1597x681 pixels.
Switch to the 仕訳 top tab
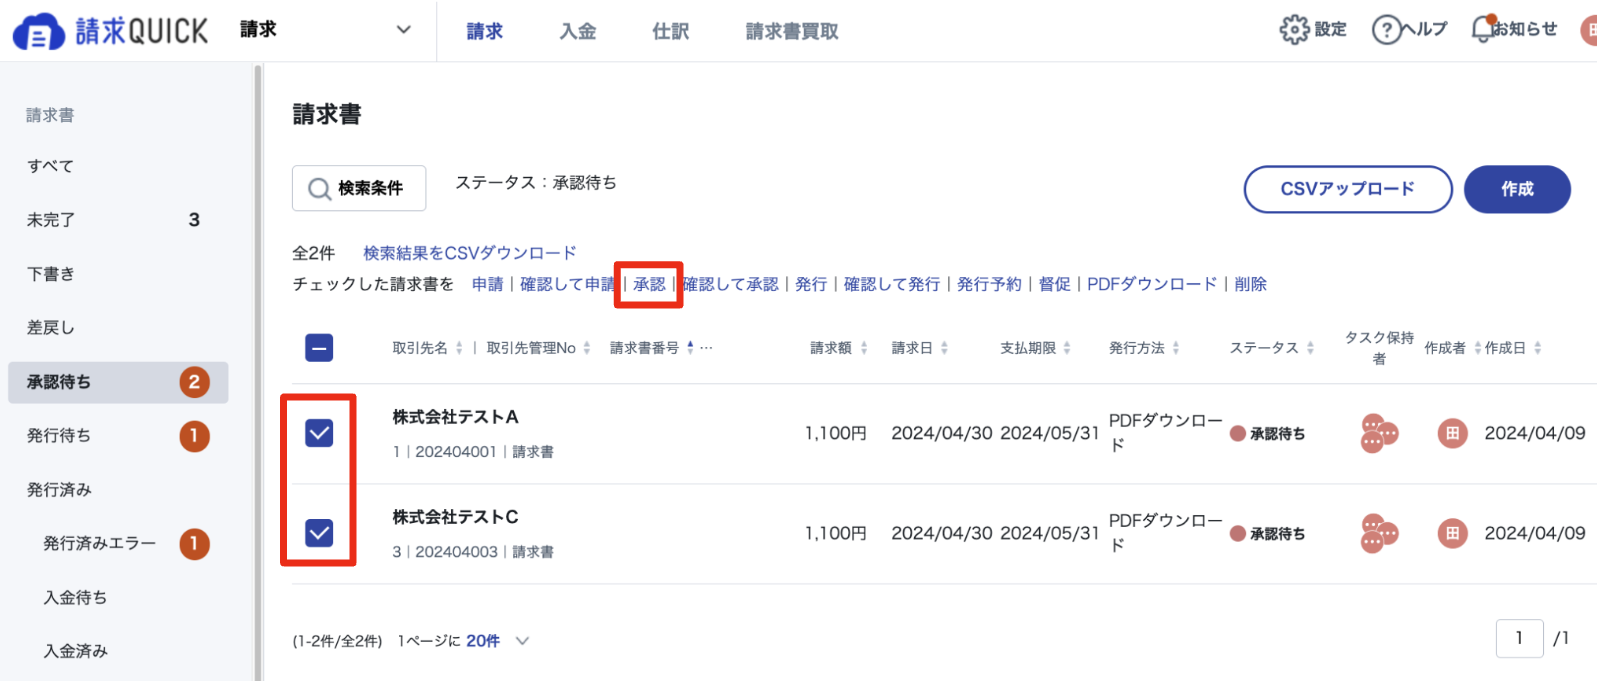tap(671, 31)
